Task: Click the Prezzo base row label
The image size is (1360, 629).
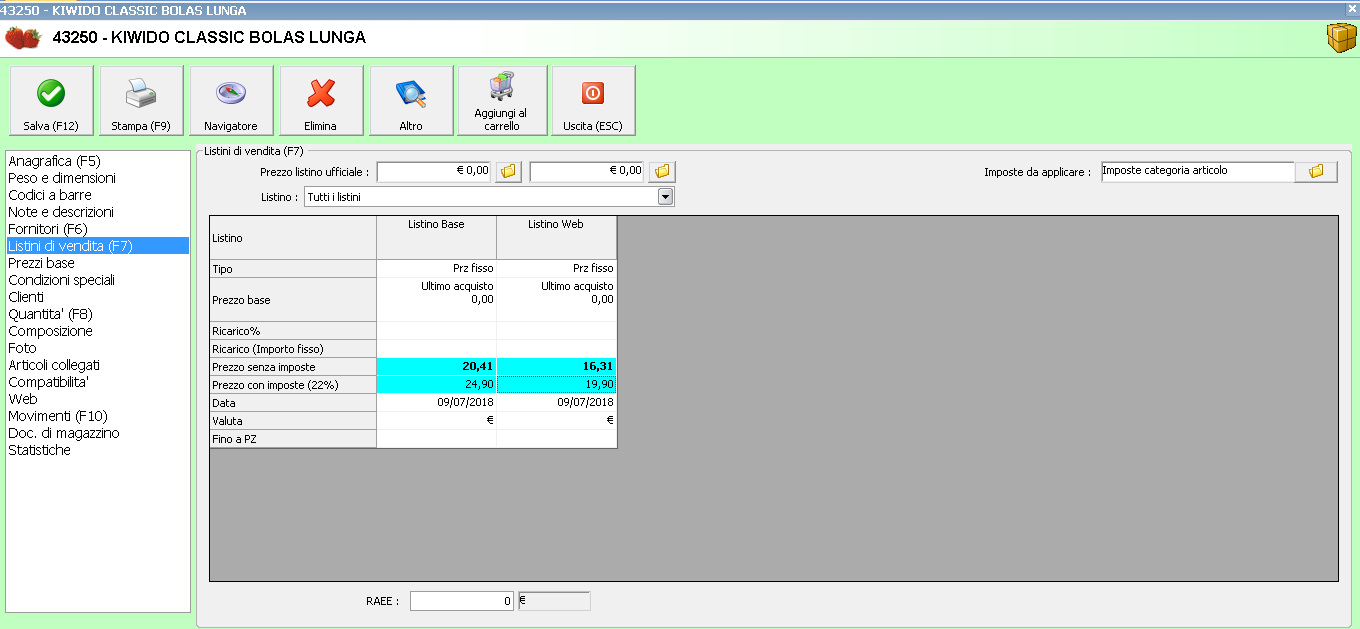Action: pyautogui.click(x=293, y=299)
